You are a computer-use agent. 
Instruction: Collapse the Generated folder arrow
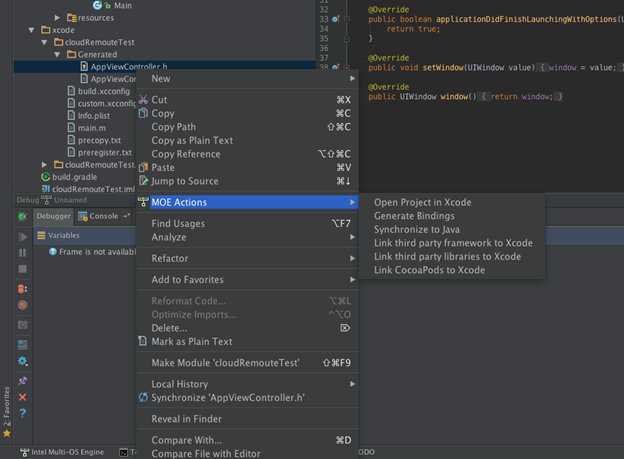click(x=57, y=55)
